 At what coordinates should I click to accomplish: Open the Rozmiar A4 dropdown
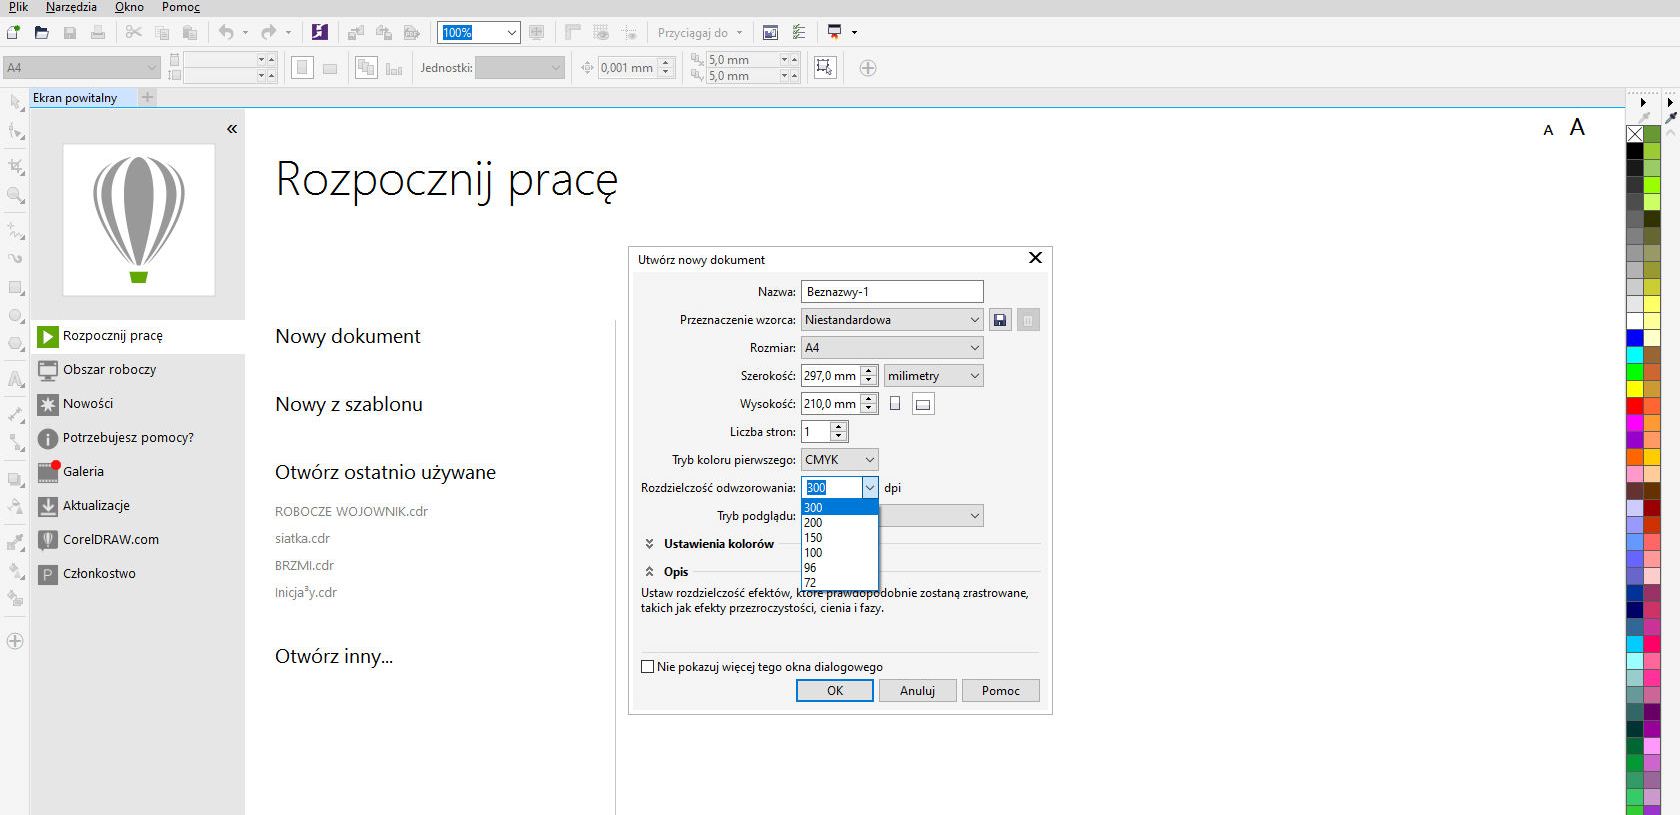pyautogui.click(x=892, y=348)
